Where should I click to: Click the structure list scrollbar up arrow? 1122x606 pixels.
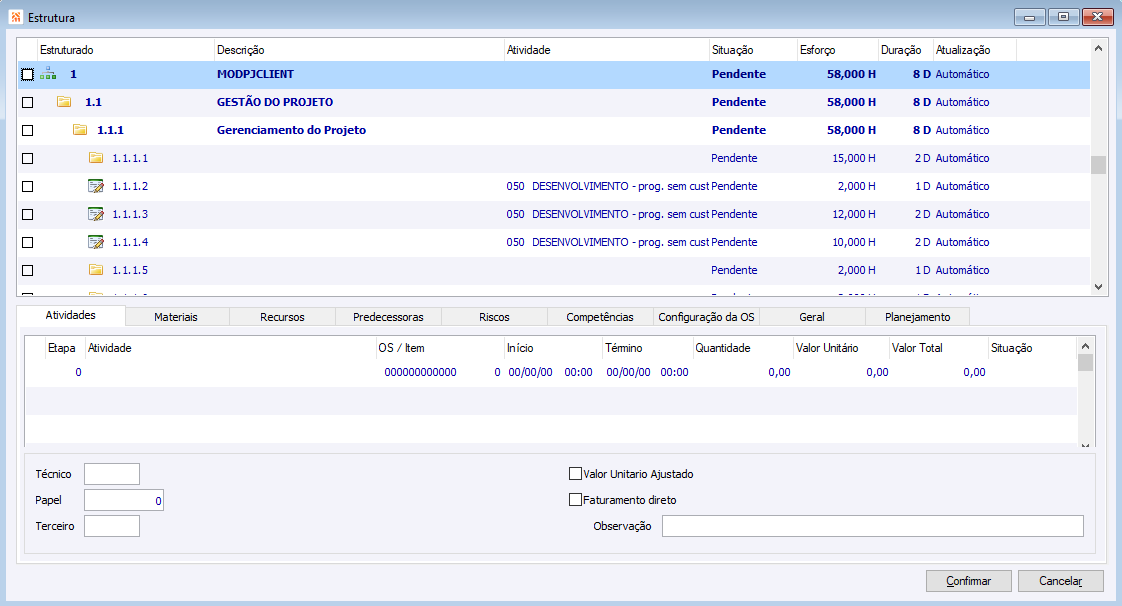pos(1098,48)
